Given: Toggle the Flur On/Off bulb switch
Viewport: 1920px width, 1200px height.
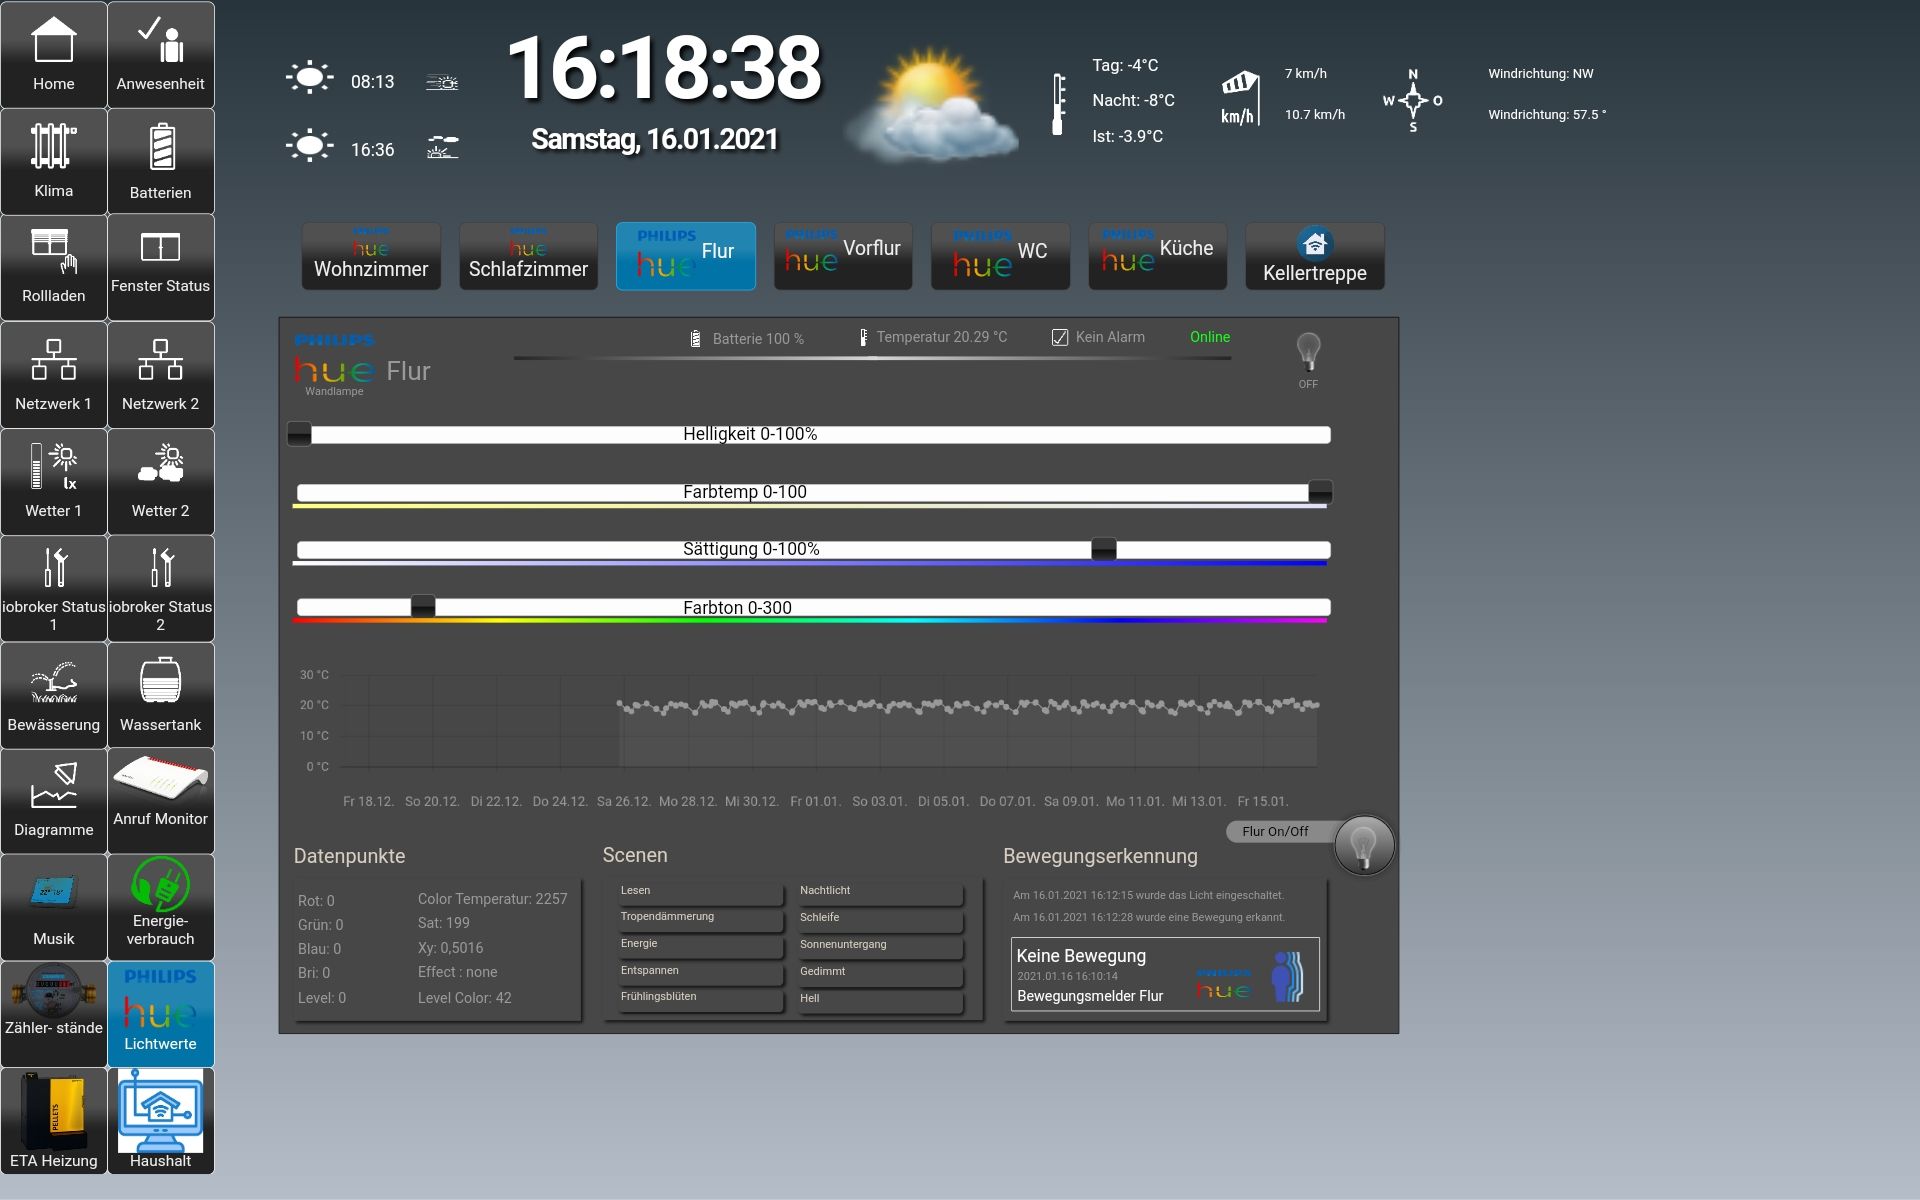Looking at the screenshot, I should 1363,846.
